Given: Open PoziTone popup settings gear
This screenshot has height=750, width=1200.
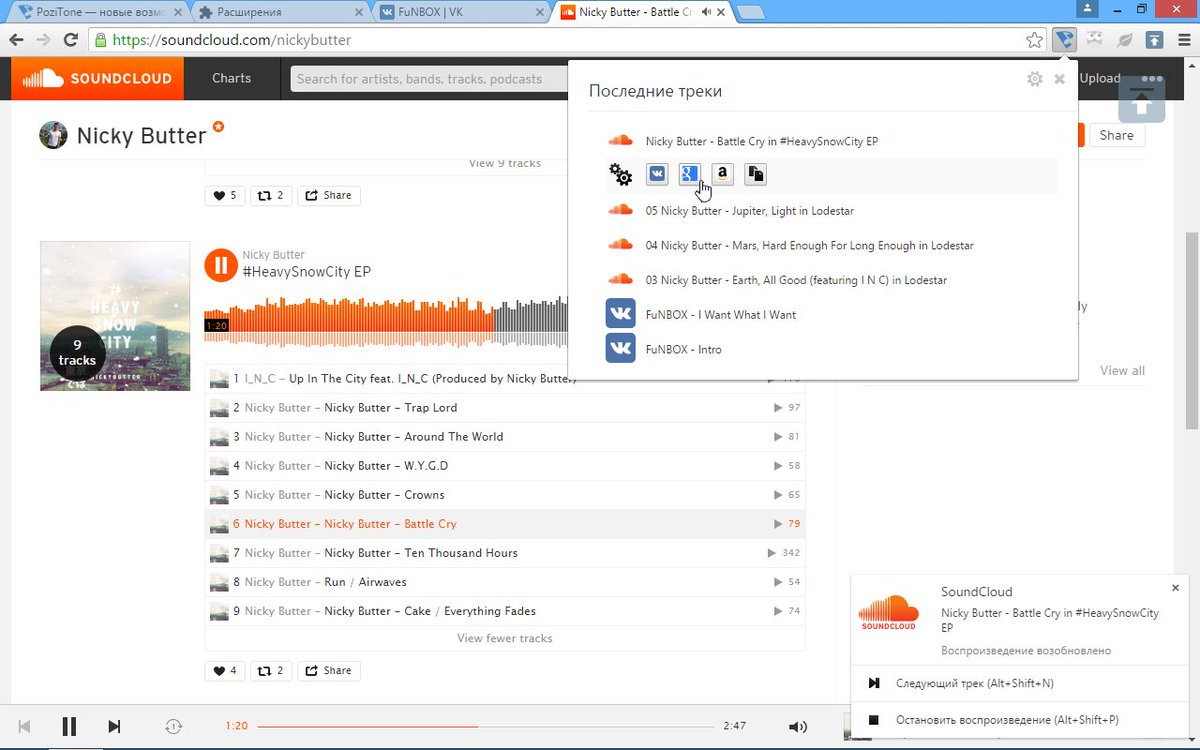Looking at the screenshot, I should coord(1035,79).
